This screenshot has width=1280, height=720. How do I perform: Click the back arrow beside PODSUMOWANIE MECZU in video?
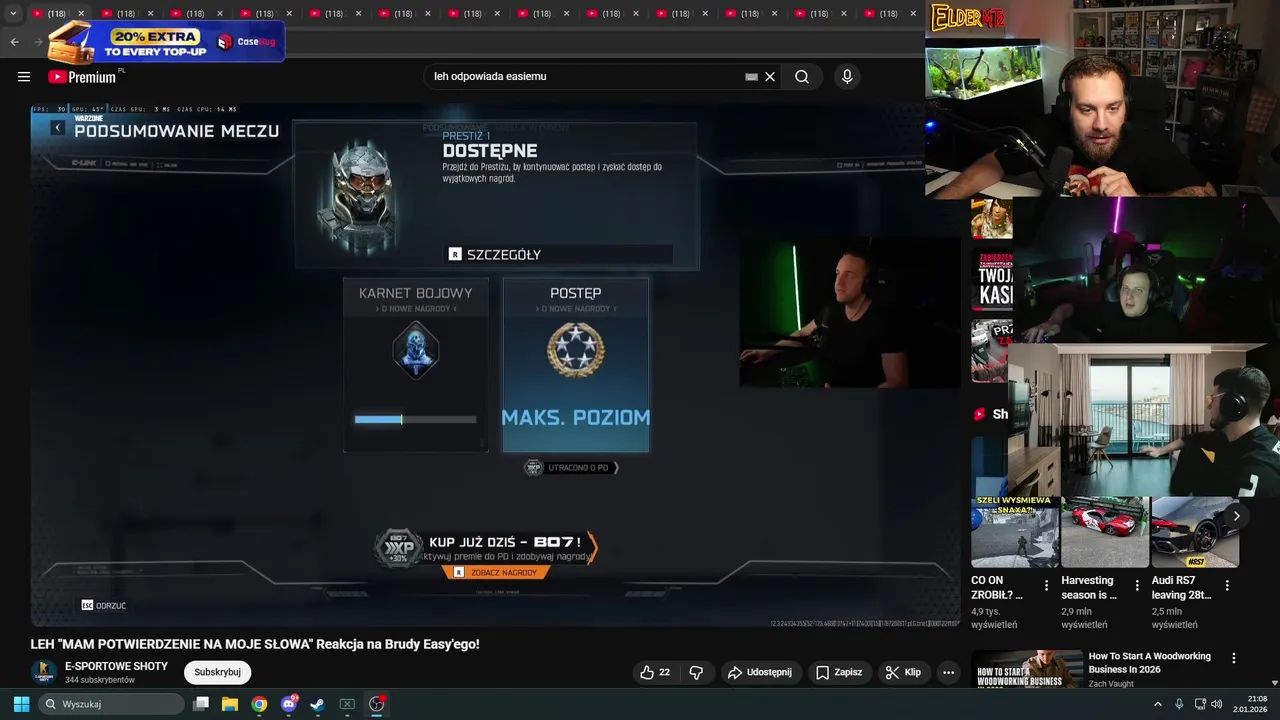click(58, 128)
